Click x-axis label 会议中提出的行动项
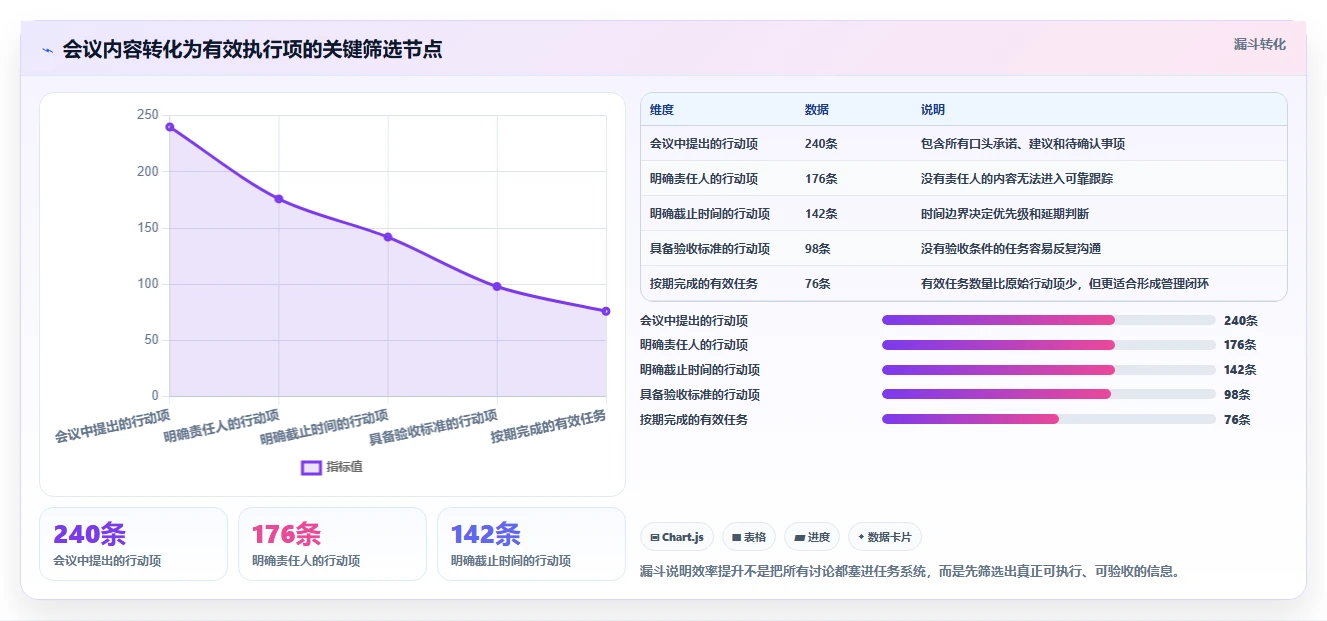Image resolution: width=1327 pixels, height=621 pixels. click(113, 425)
